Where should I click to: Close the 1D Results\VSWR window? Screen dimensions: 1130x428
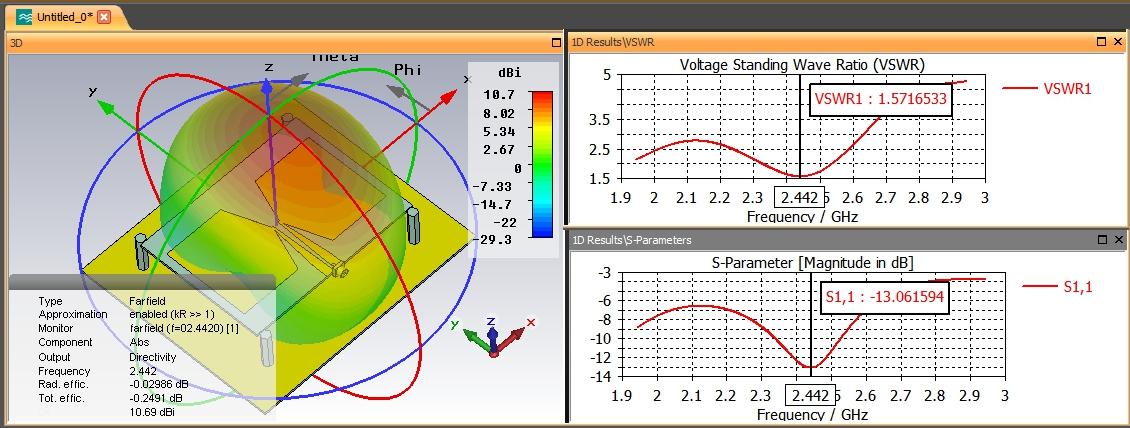coord(1118,42)
